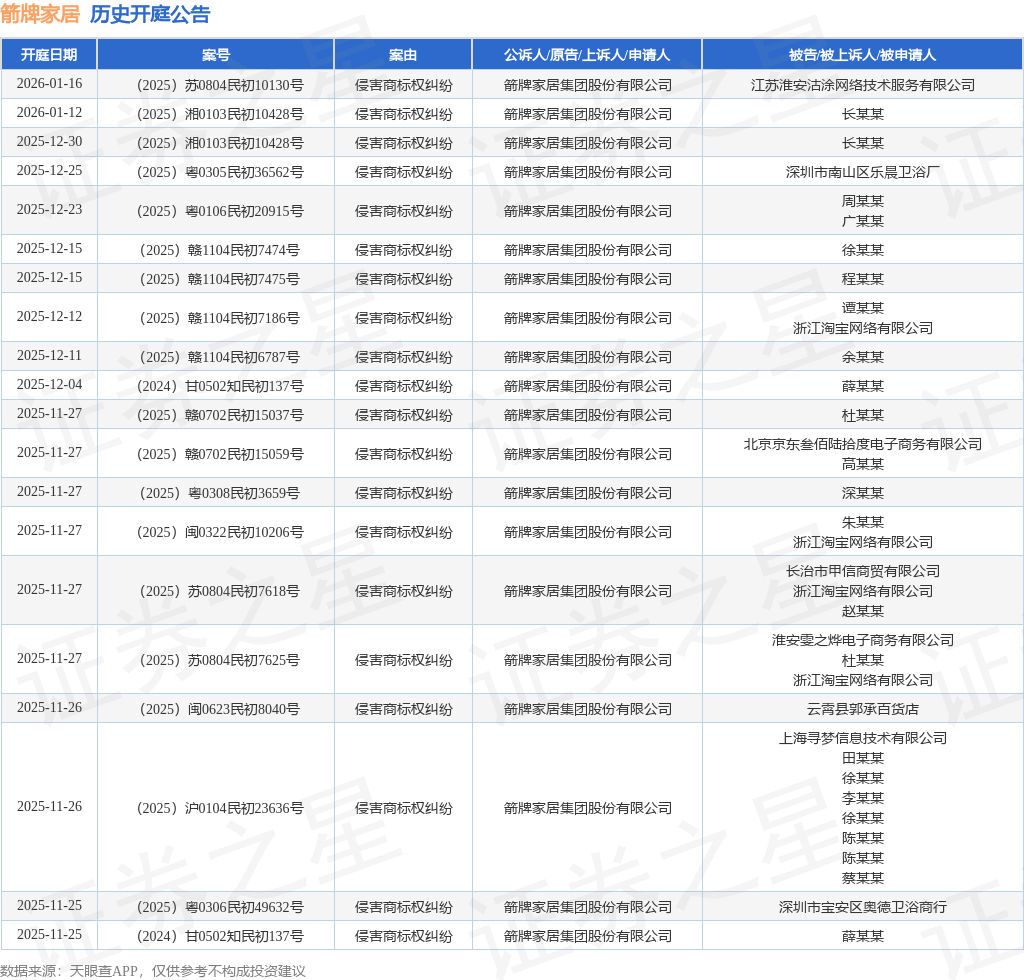Select defendant 周某某

click(x=863, y=201)
